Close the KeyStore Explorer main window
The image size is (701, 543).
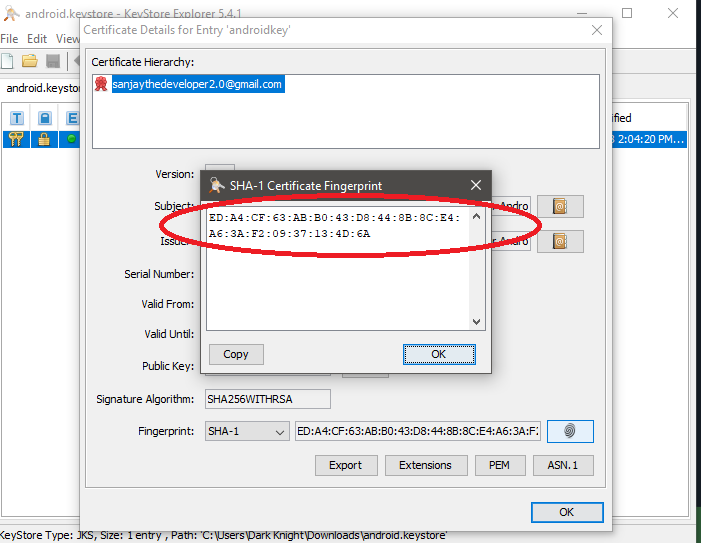(673, 13)
